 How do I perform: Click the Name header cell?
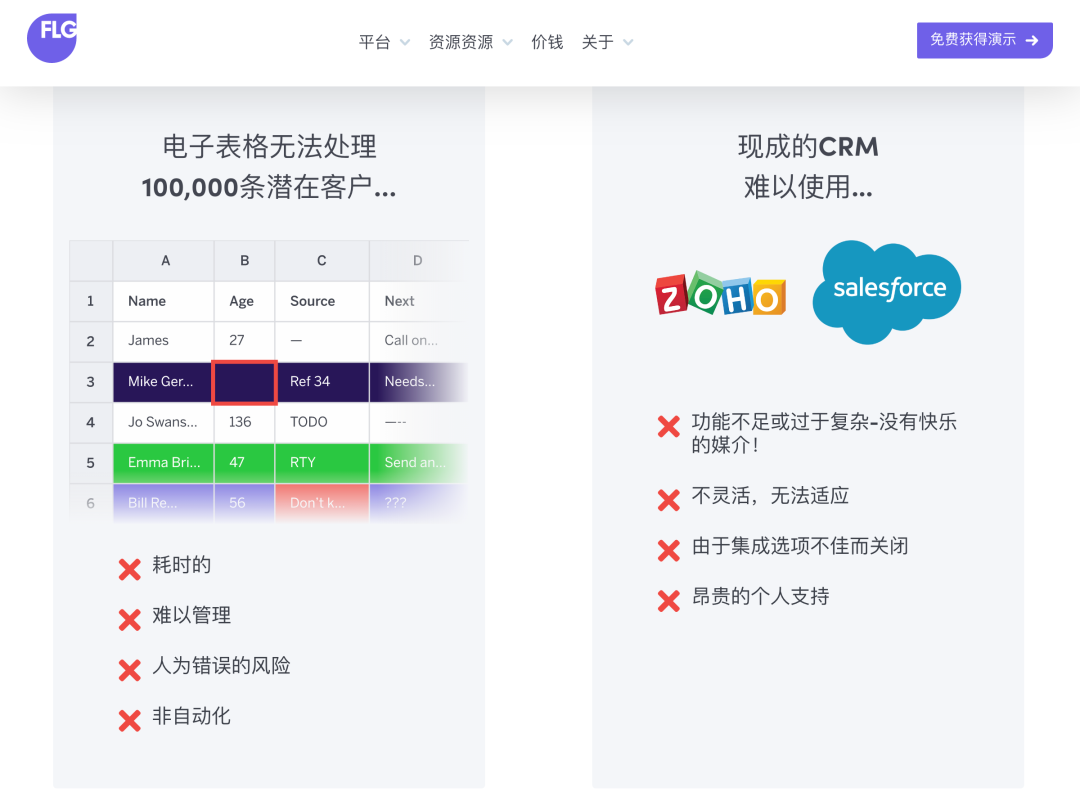(164, 301)
